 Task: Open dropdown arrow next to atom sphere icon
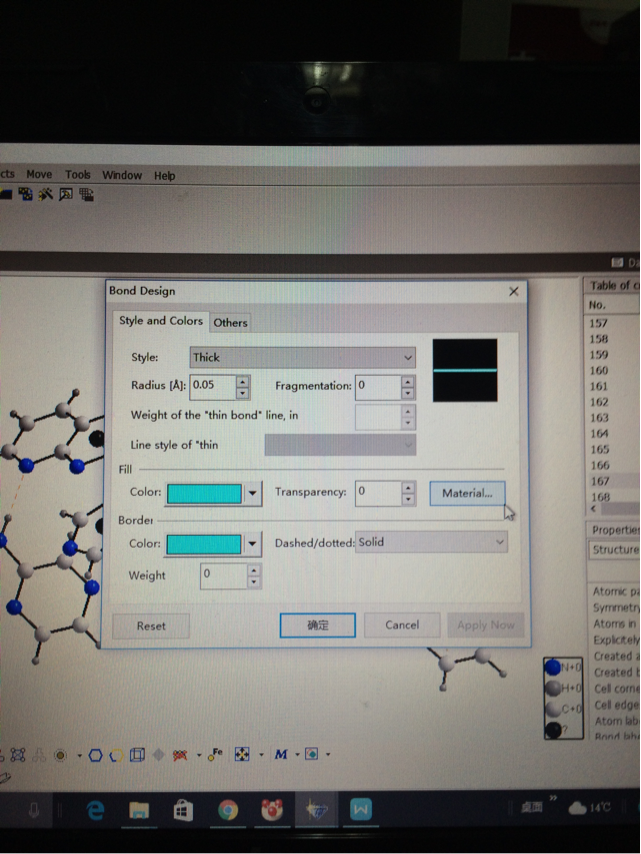tap(79, 755)
